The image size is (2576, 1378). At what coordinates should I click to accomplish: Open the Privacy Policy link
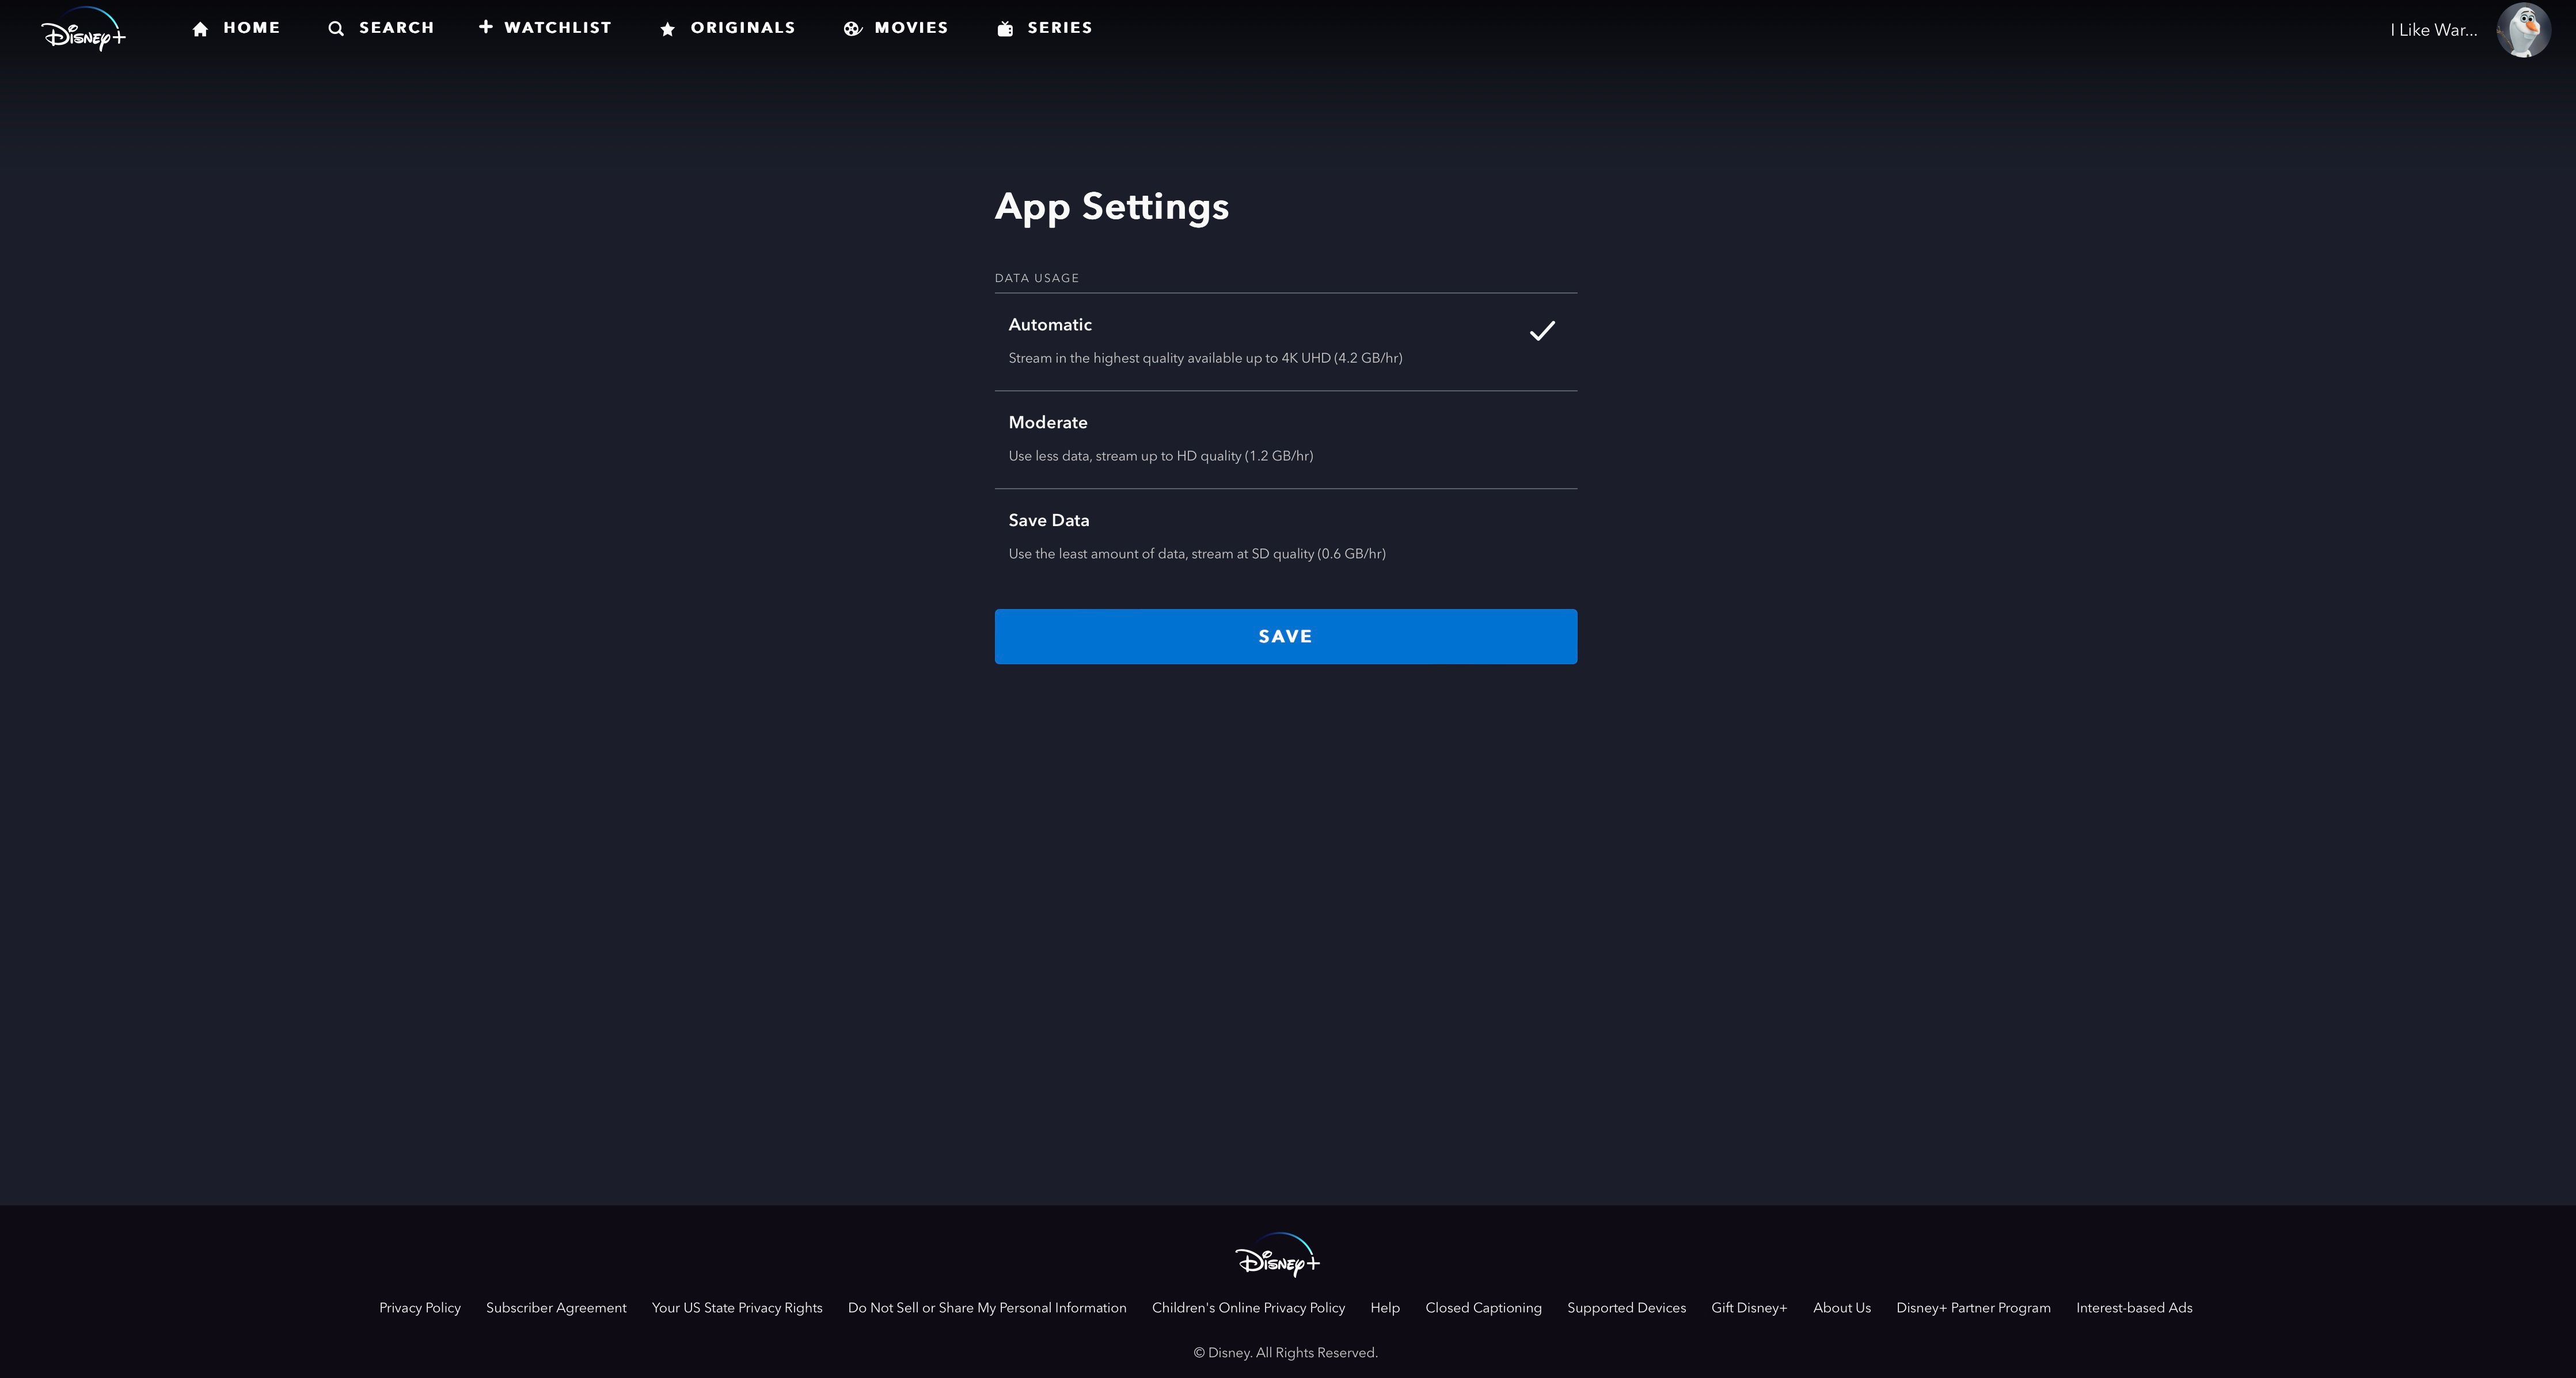pyautogui.click(x=419, y=1307)
